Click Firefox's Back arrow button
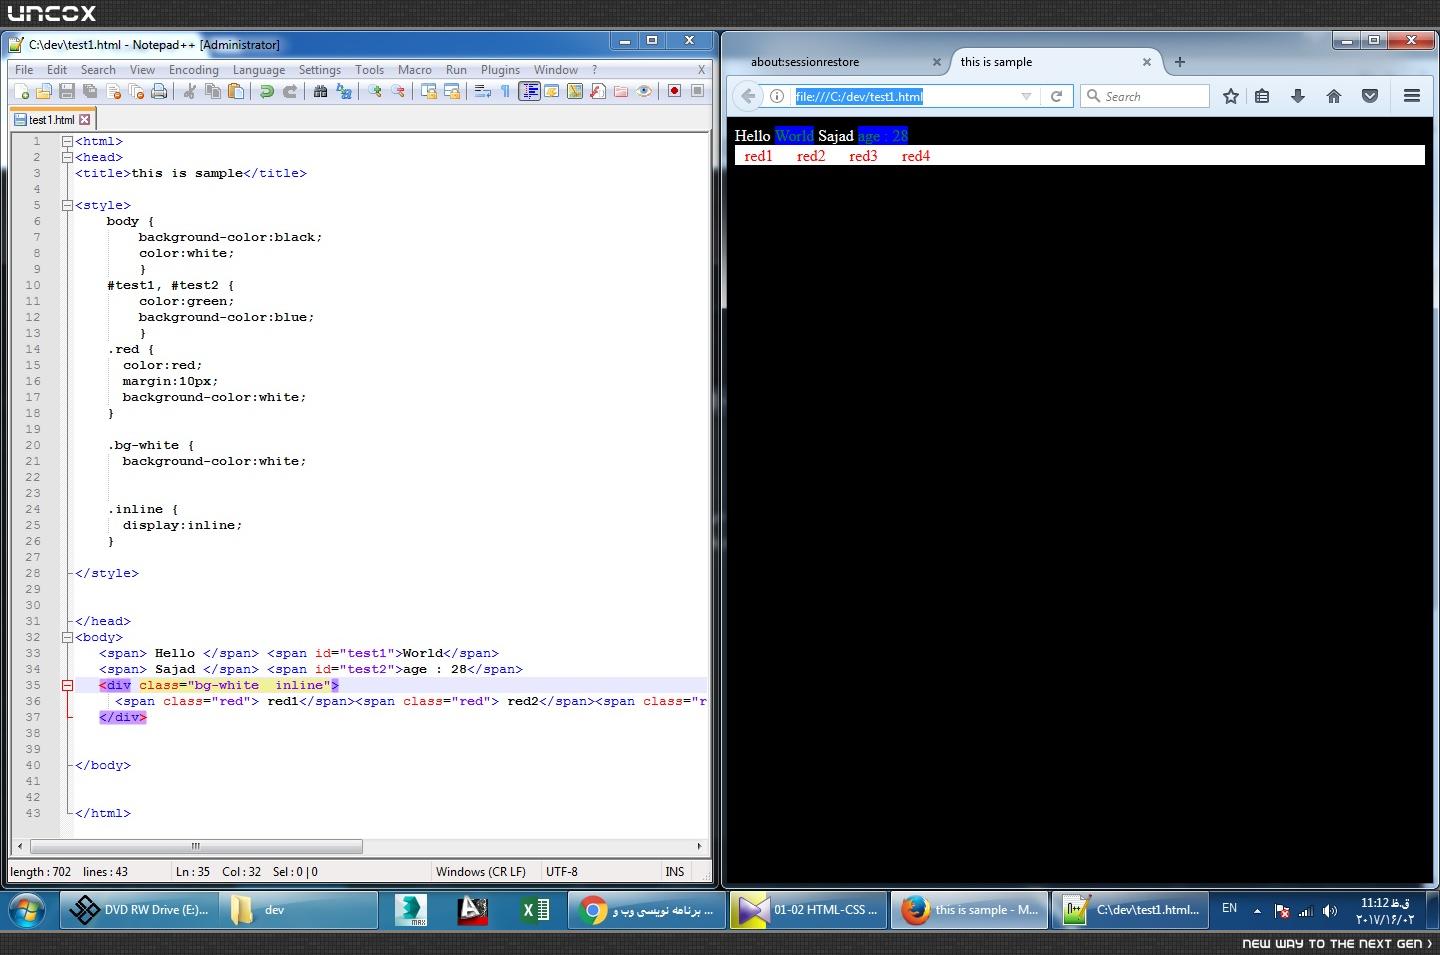 [x=747, y=96]
